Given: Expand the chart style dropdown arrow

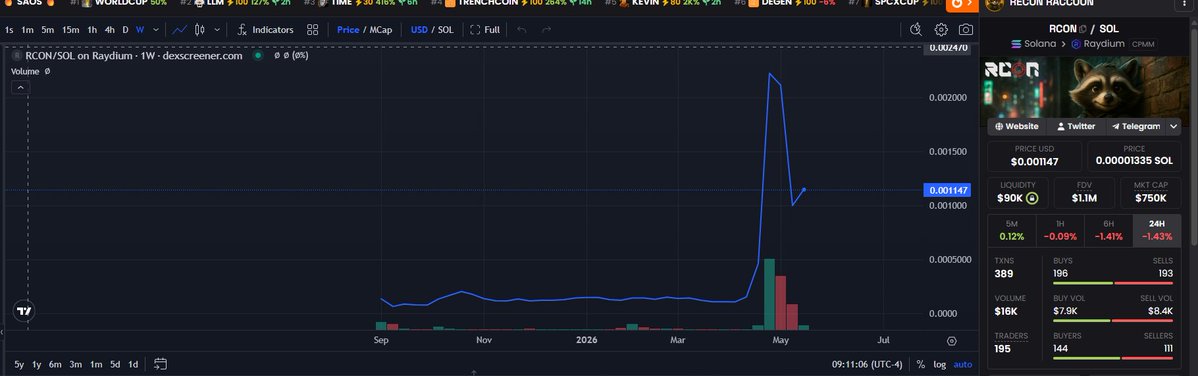Looking at the screenshot, I should [x=217, y=30].
